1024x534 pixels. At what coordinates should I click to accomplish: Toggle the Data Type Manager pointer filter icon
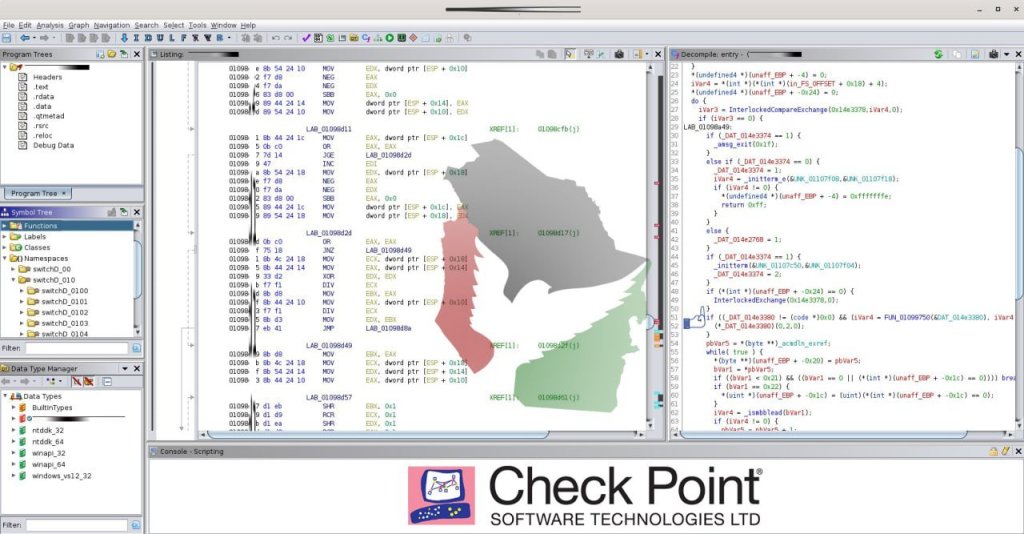point(76,381)
